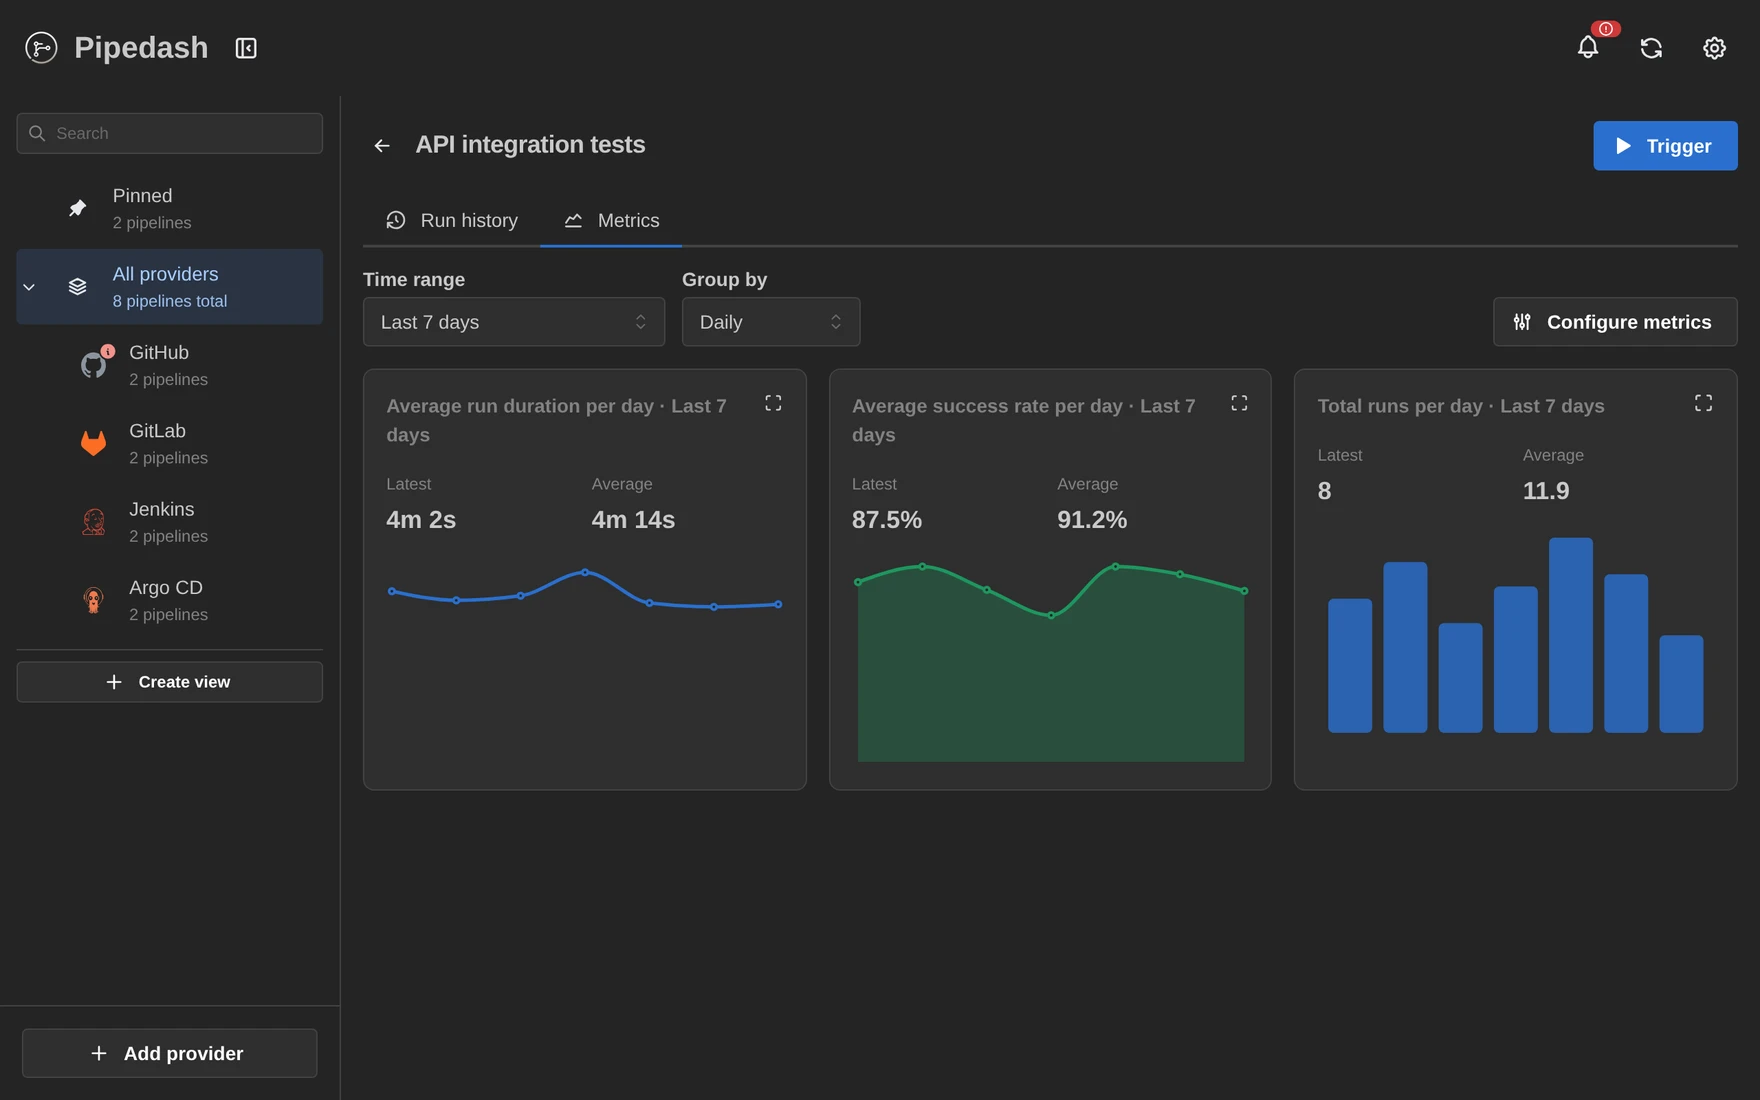Click the lowest point on success rate chart
Screen dimensions: 1760x1100
click(1051, 615)
